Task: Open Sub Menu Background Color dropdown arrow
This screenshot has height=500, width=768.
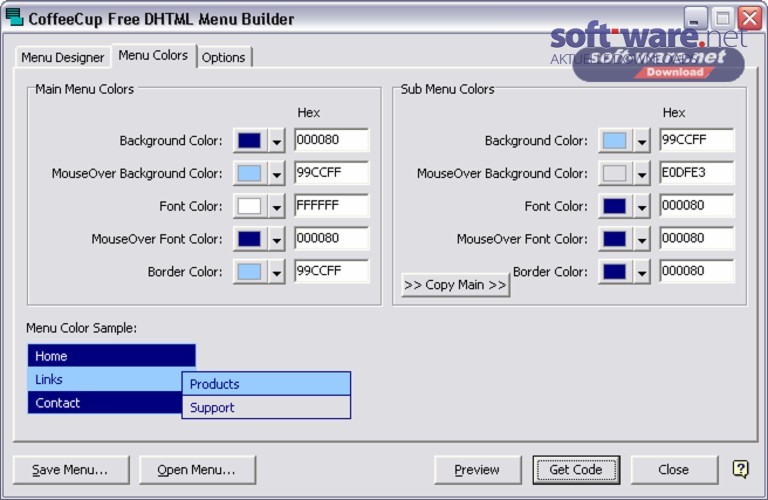Action: pyautogui.click(x=642, y=141)
